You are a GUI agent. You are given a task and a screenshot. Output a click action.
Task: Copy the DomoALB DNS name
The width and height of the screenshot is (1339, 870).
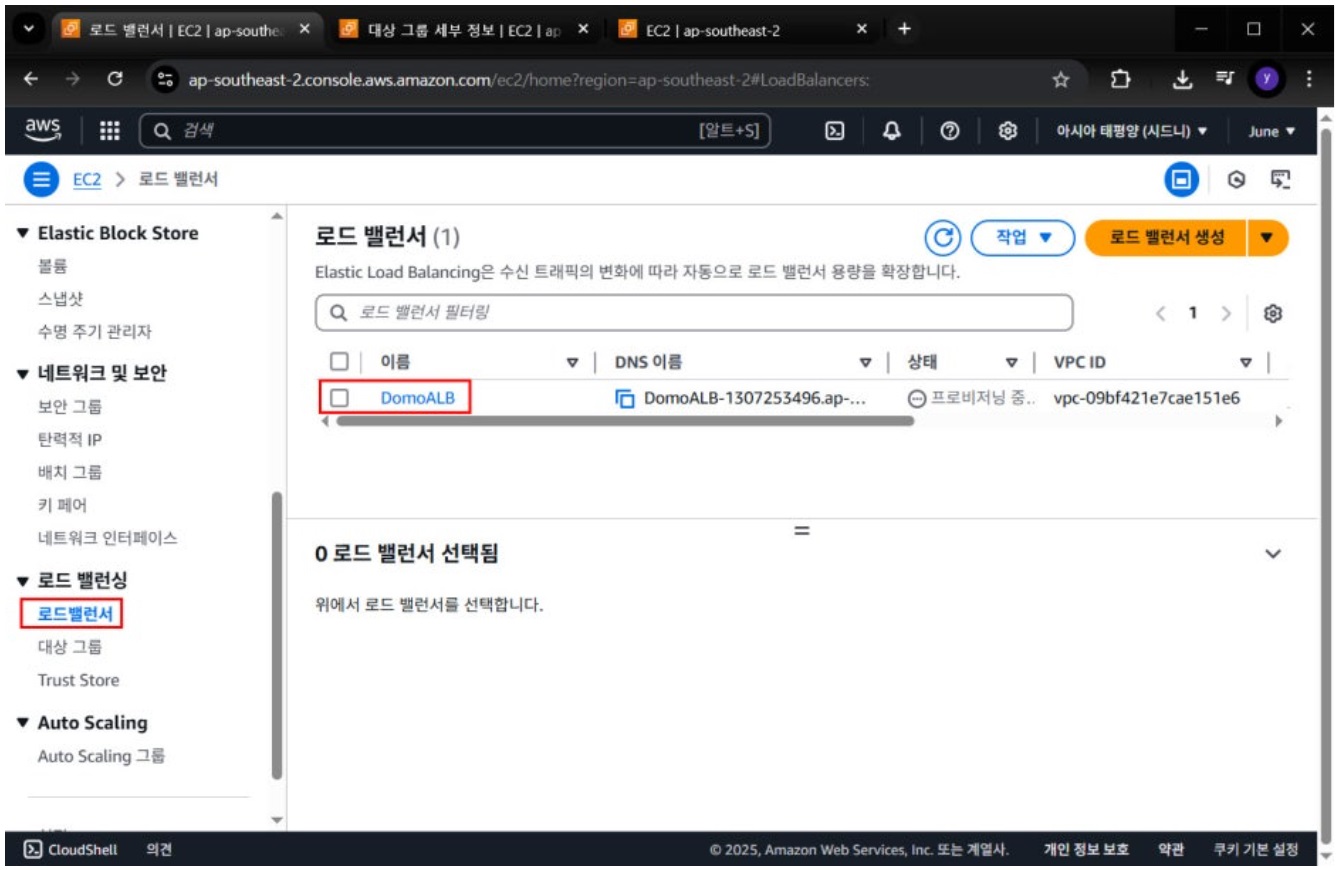[x=625, y=398]
